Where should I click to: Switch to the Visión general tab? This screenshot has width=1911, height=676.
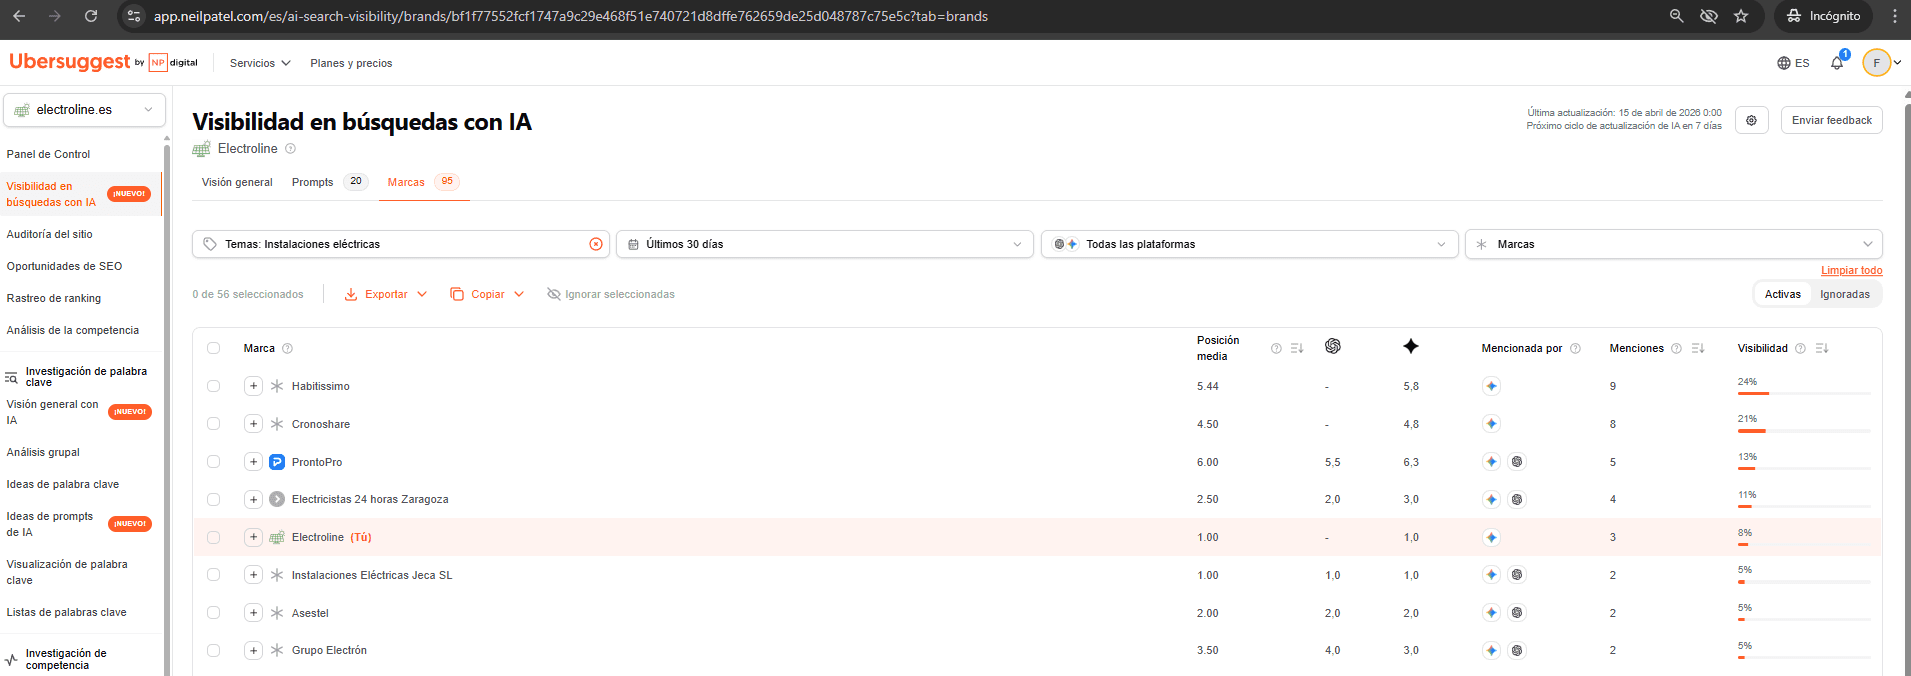(x=237, y=182)
